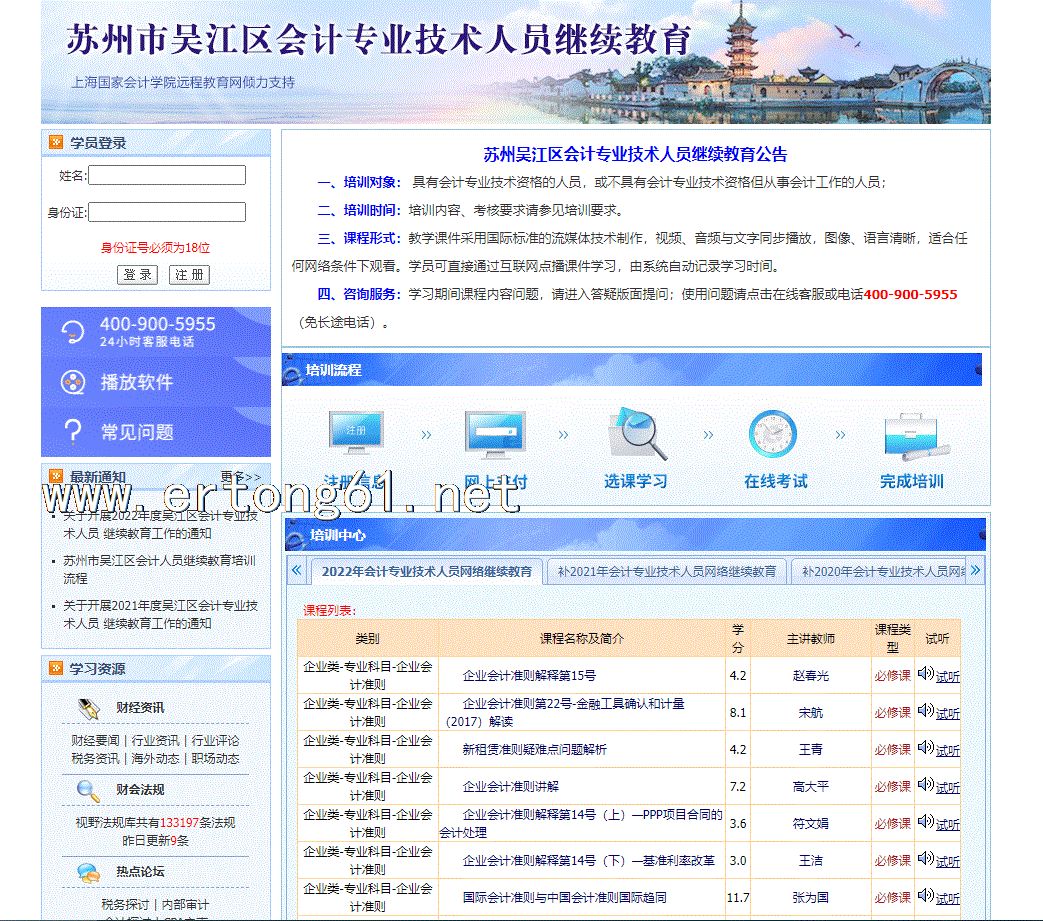Click the 网上支付 payment icon

pos(494,435)
